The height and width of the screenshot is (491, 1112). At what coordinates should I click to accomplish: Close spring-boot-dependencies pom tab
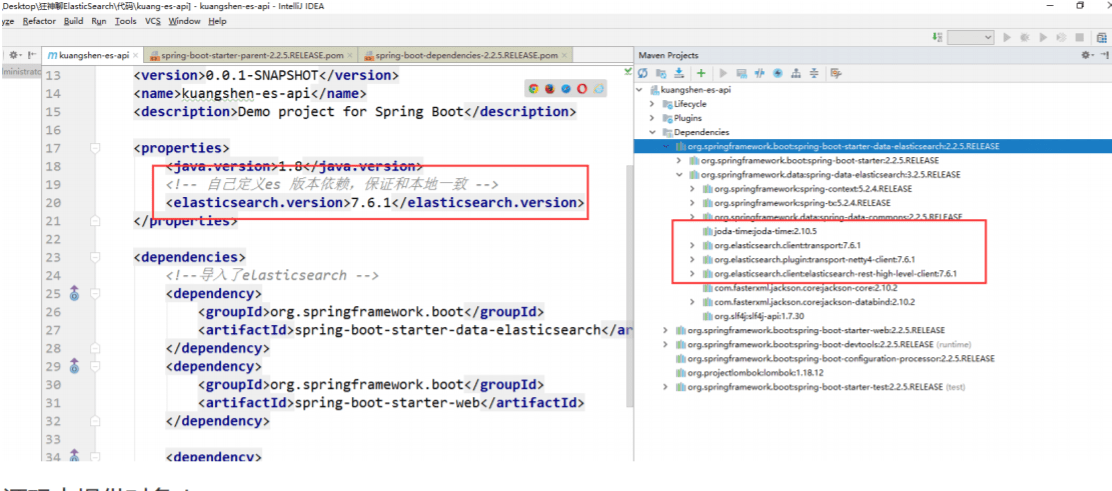pyautogui.click(x=565, y=55)
